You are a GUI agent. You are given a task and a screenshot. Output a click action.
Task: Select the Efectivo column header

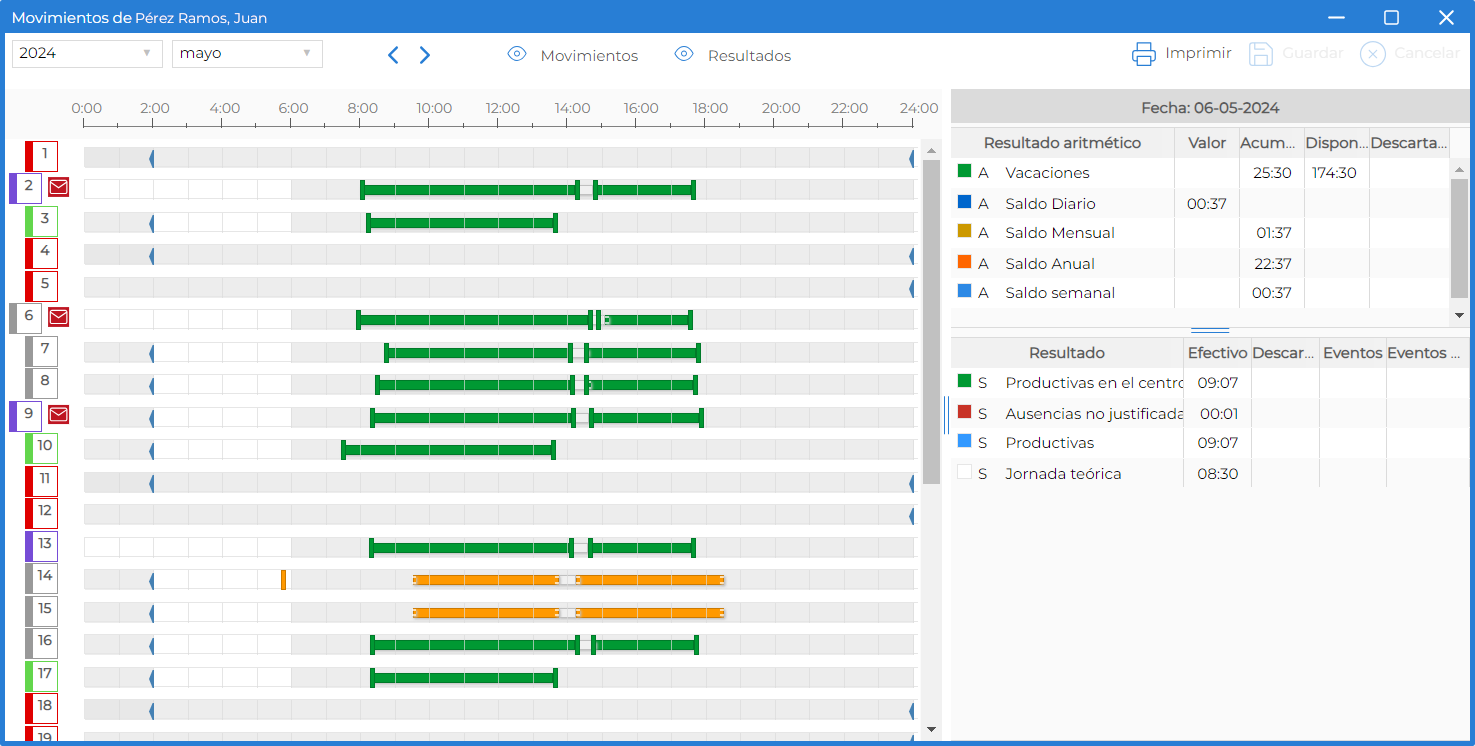point(1217,352)
